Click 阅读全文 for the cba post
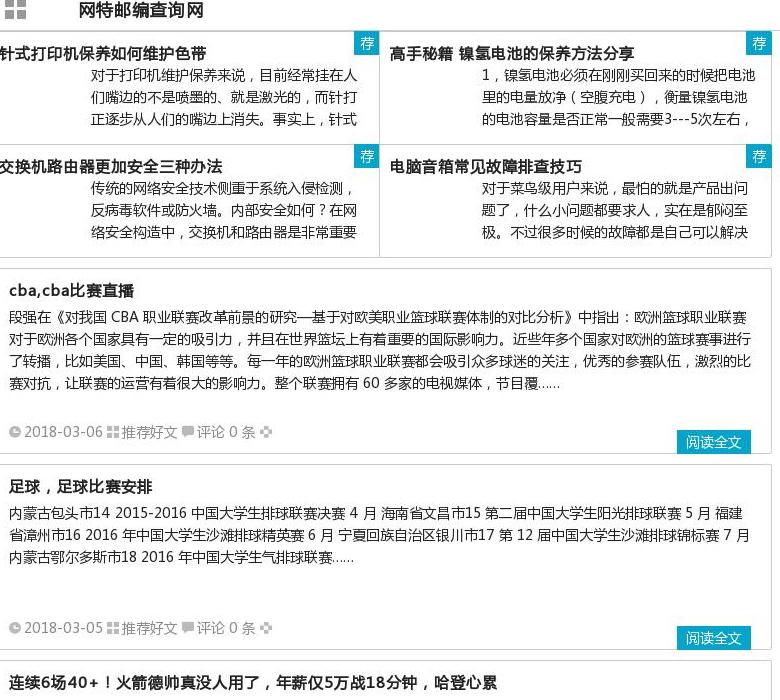Viewport: 780px width, 700px height. [x=713, y=442]
